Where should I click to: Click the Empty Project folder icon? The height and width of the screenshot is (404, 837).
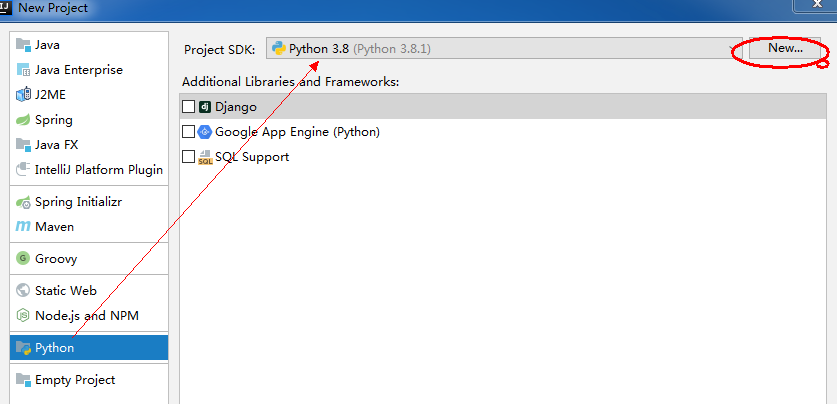point(23,379)
